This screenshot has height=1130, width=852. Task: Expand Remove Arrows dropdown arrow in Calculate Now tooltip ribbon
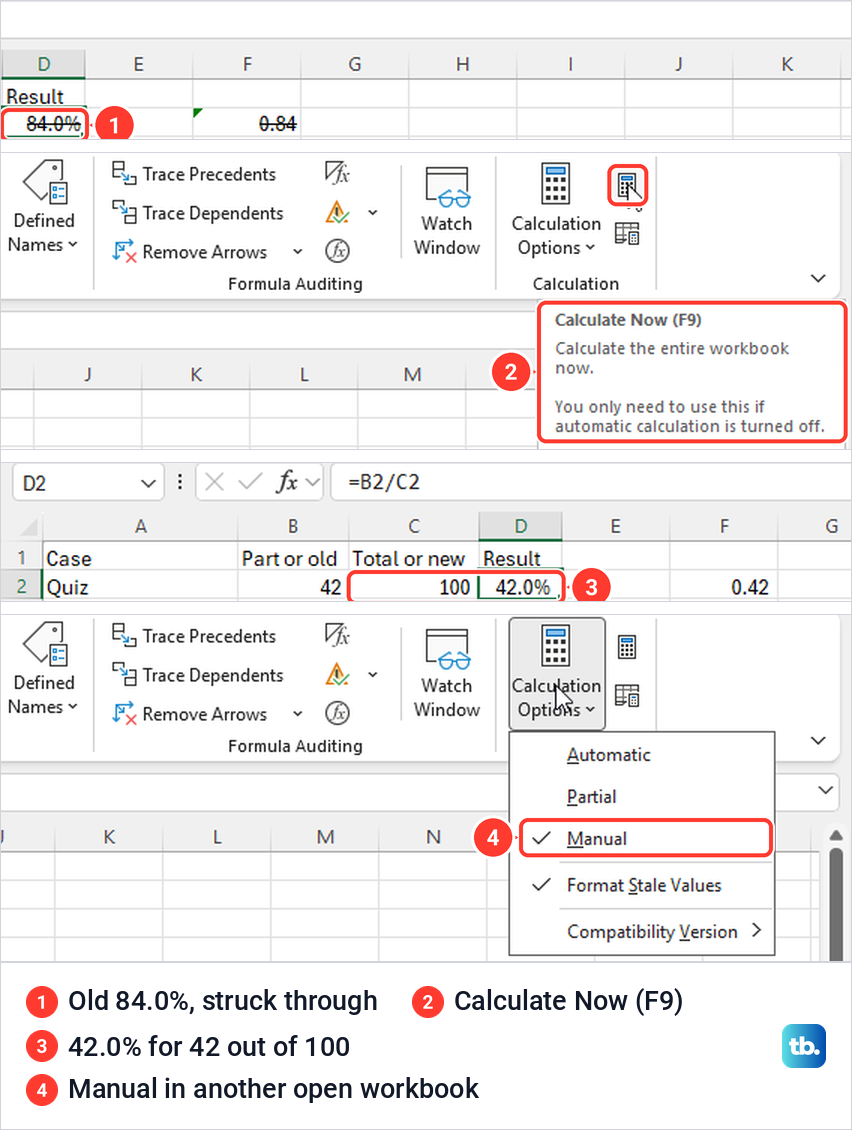pyautogui.click(x=298, y=252)
